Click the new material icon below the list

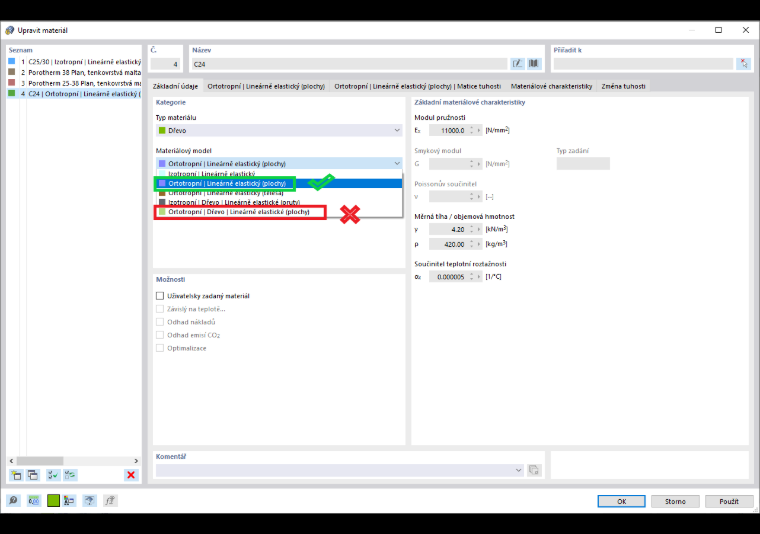click(x=16, y=475)
